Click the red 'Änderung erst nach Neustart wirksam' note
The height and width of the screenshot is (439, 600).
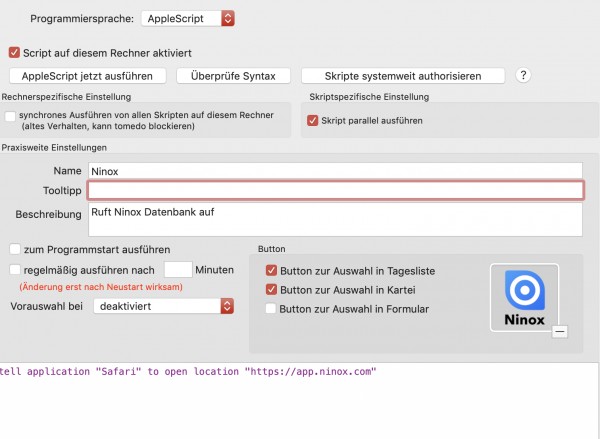[101, 287]
